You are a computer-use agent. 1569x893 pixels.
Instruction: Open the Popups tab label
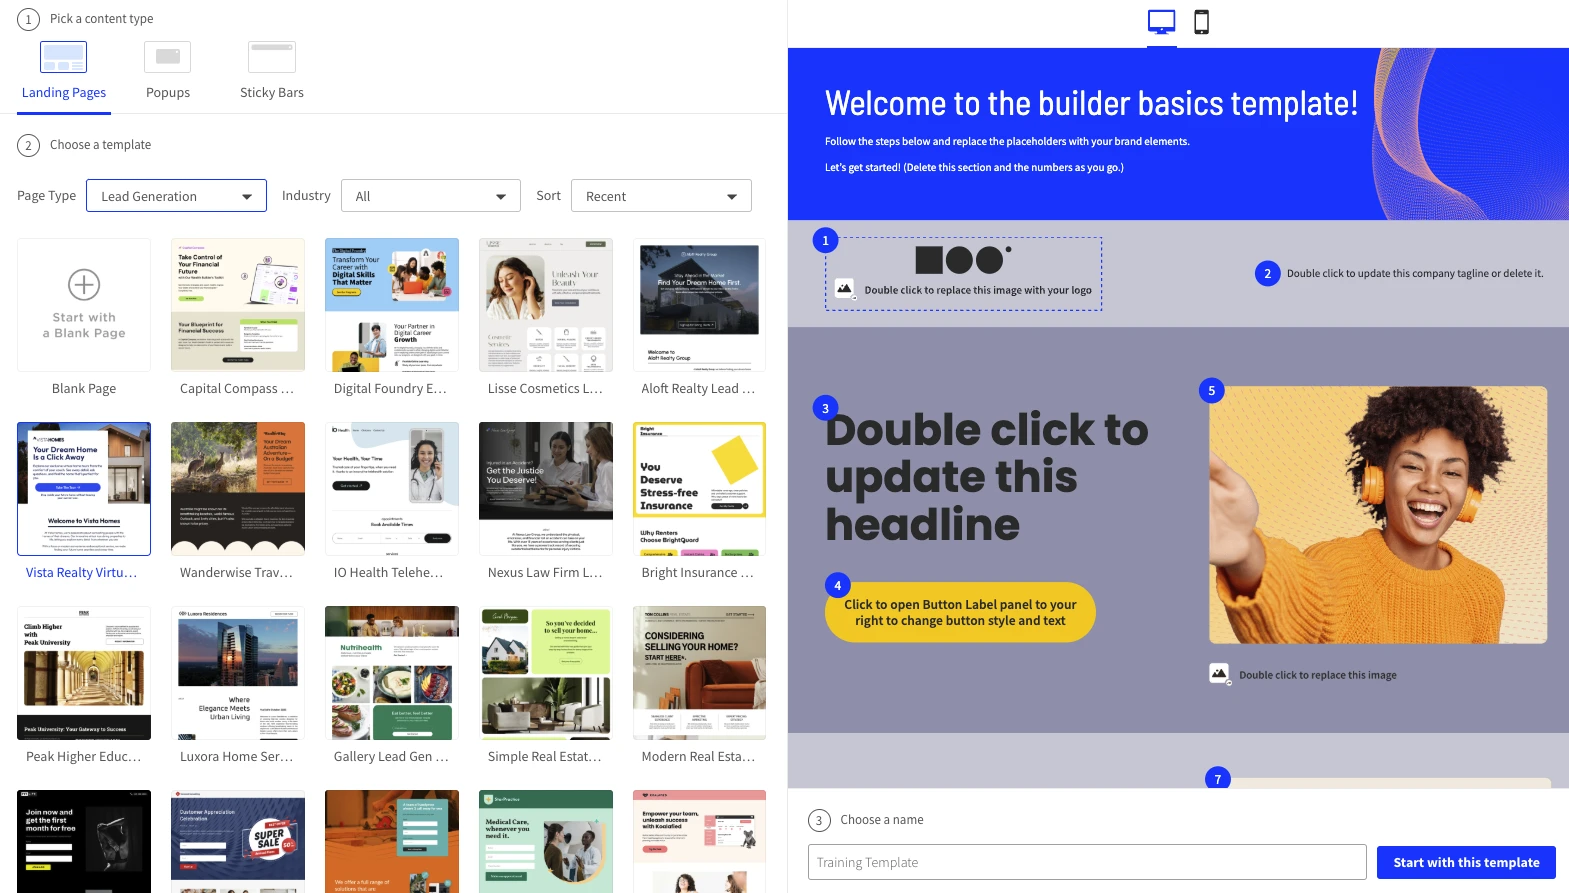click(x=168, y=92)
